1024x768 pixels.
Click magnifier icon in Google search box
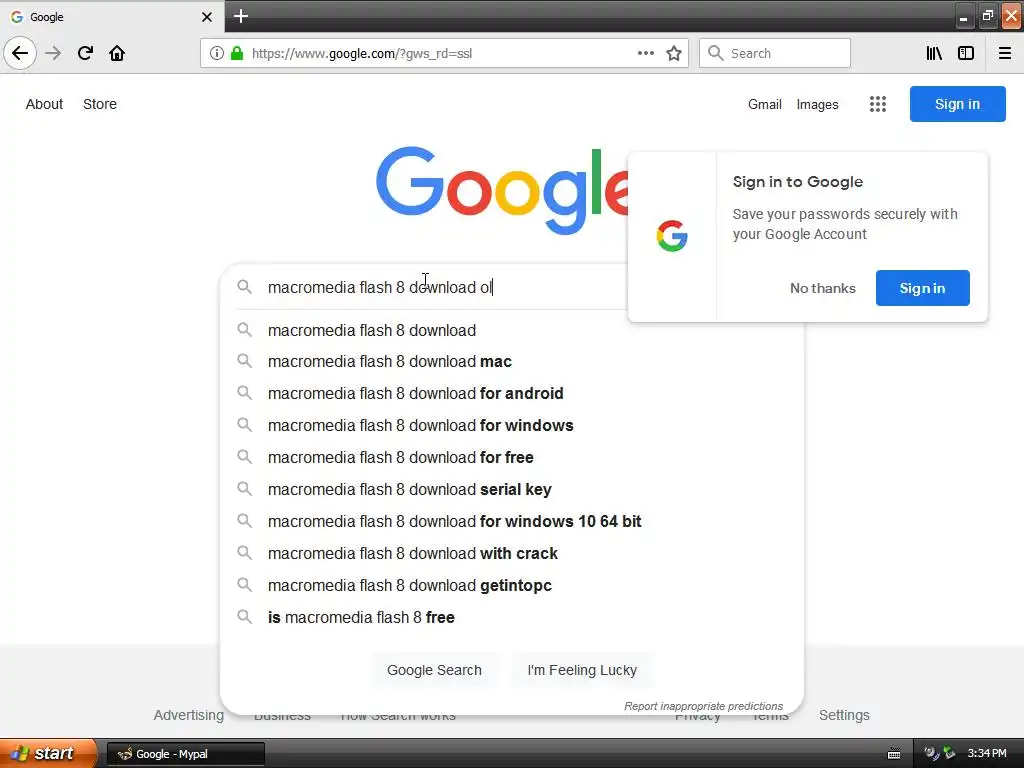click(244, 287)
